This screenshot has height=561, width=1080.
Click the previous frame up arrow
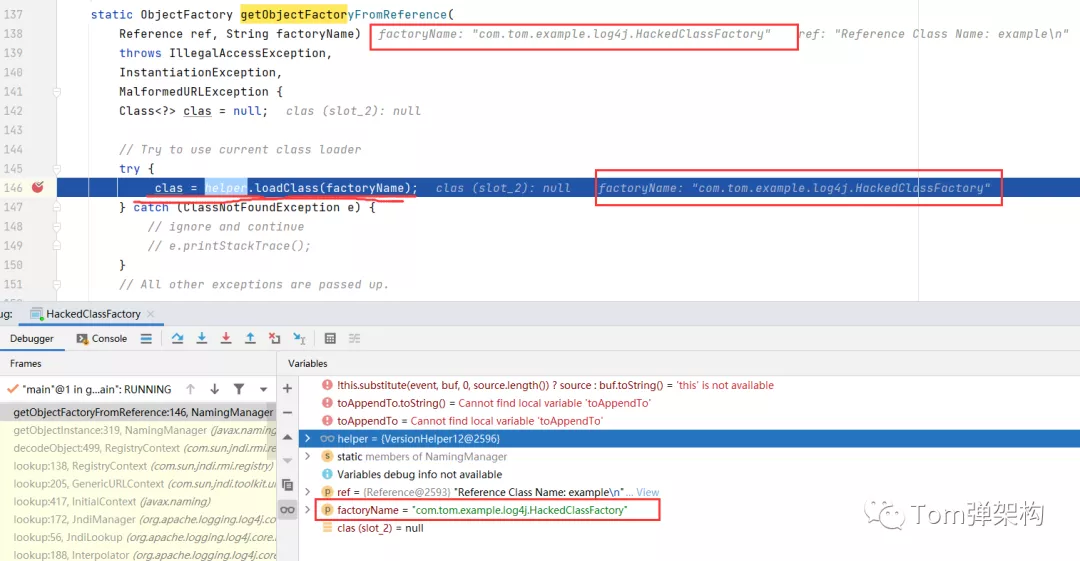coord(191,389)
